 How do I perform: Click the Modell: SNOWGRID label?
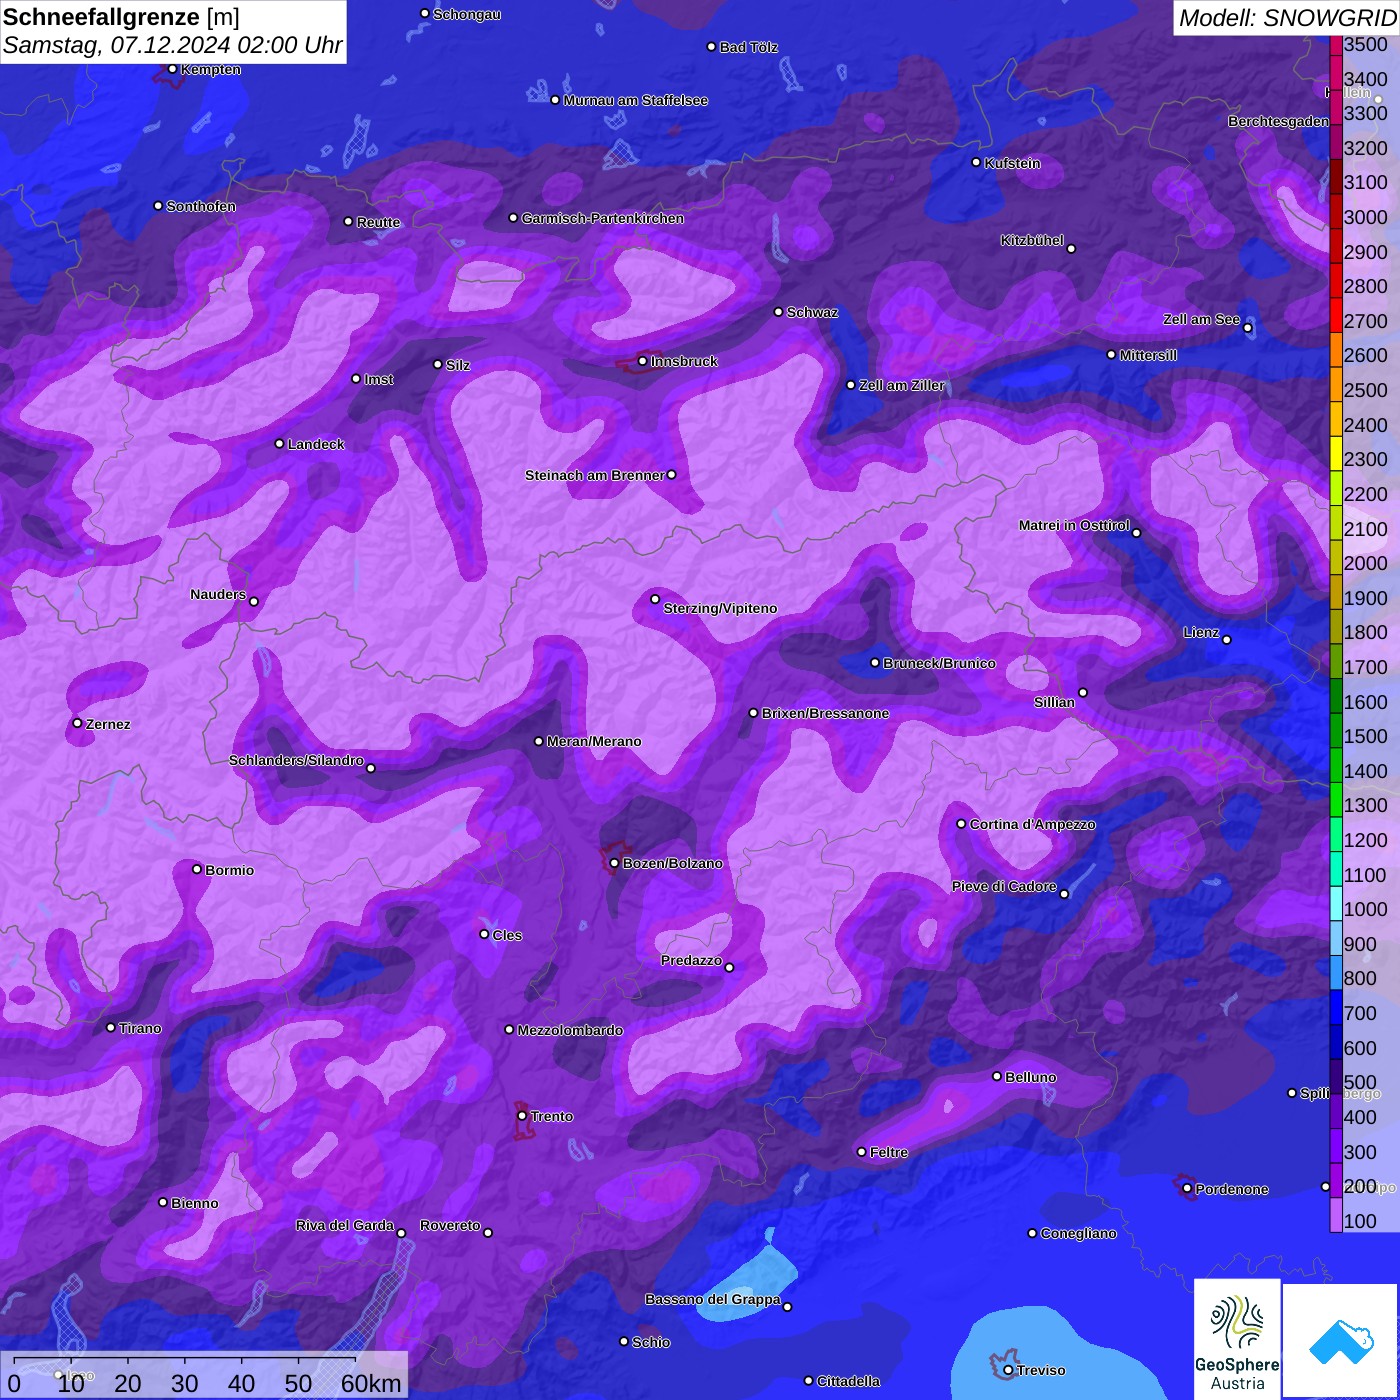click(x=1286, y=18)
